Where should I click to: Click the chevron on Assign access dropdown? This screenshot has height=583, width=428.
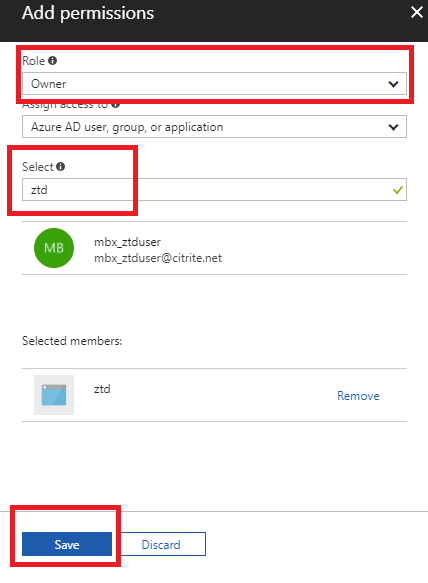pos(393,127)
